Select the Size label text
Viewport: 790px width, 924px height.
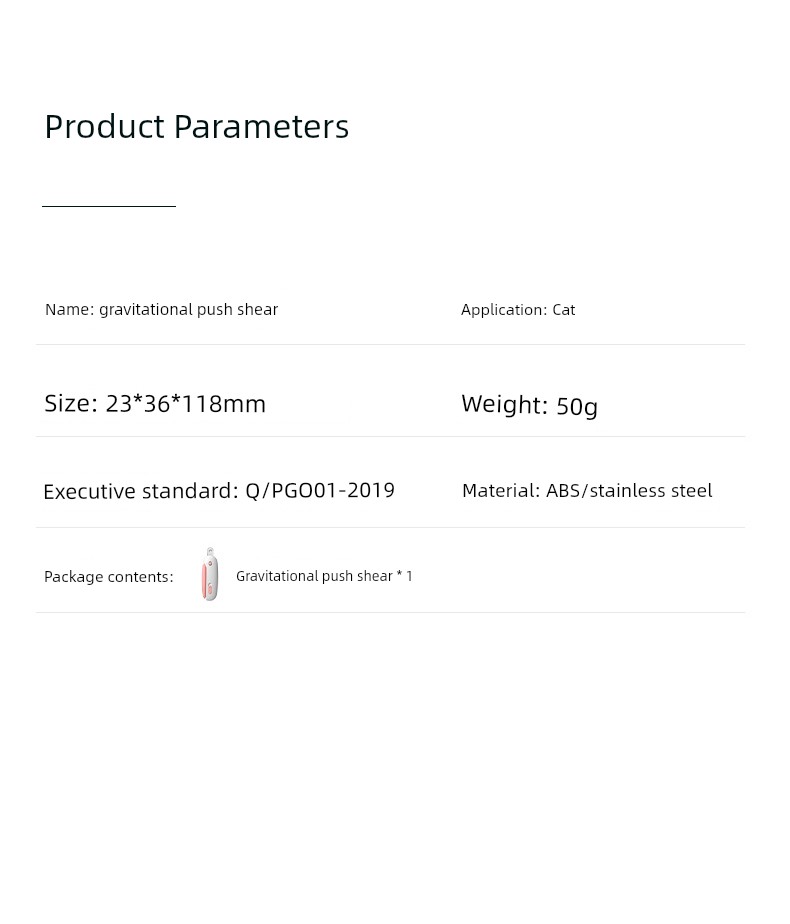(x=71, y=404)
